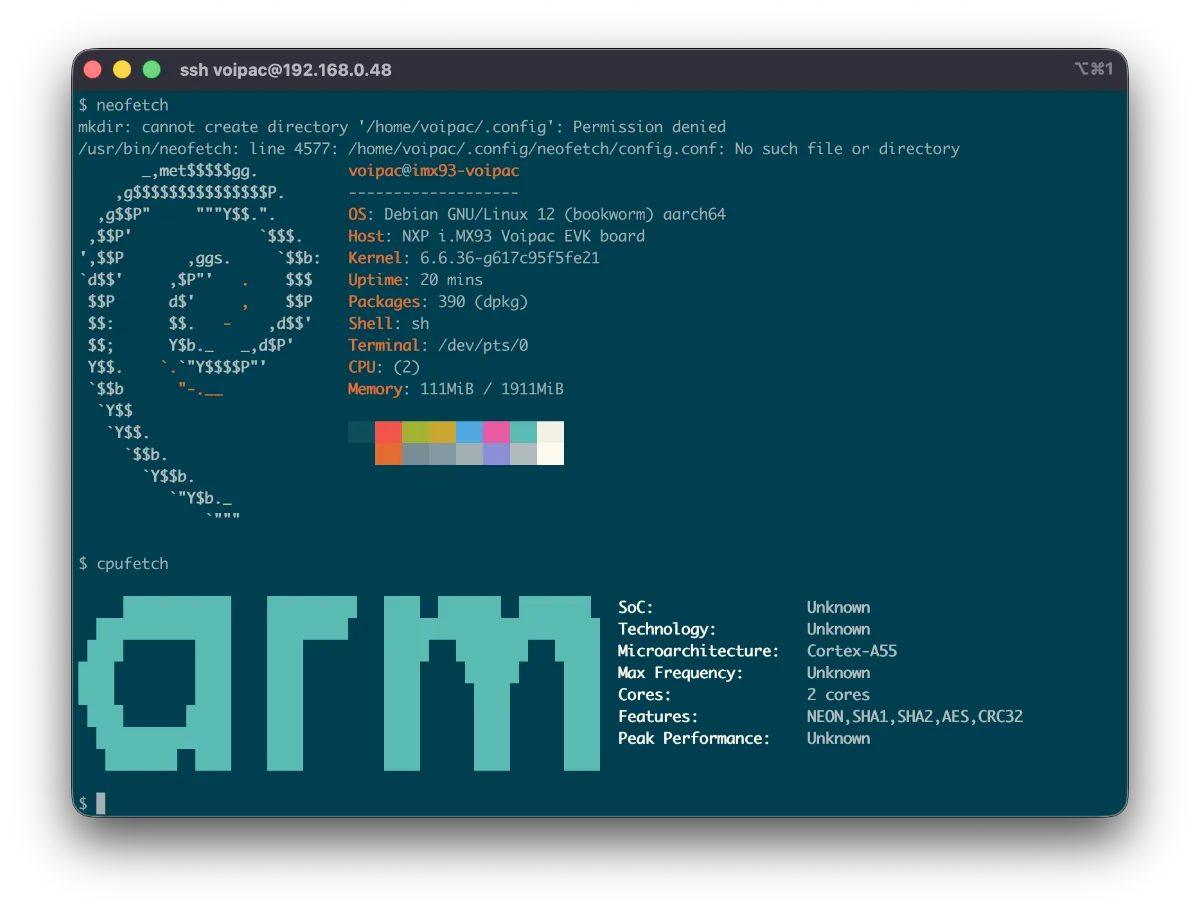Select the pink palette color block

[496, 432]
